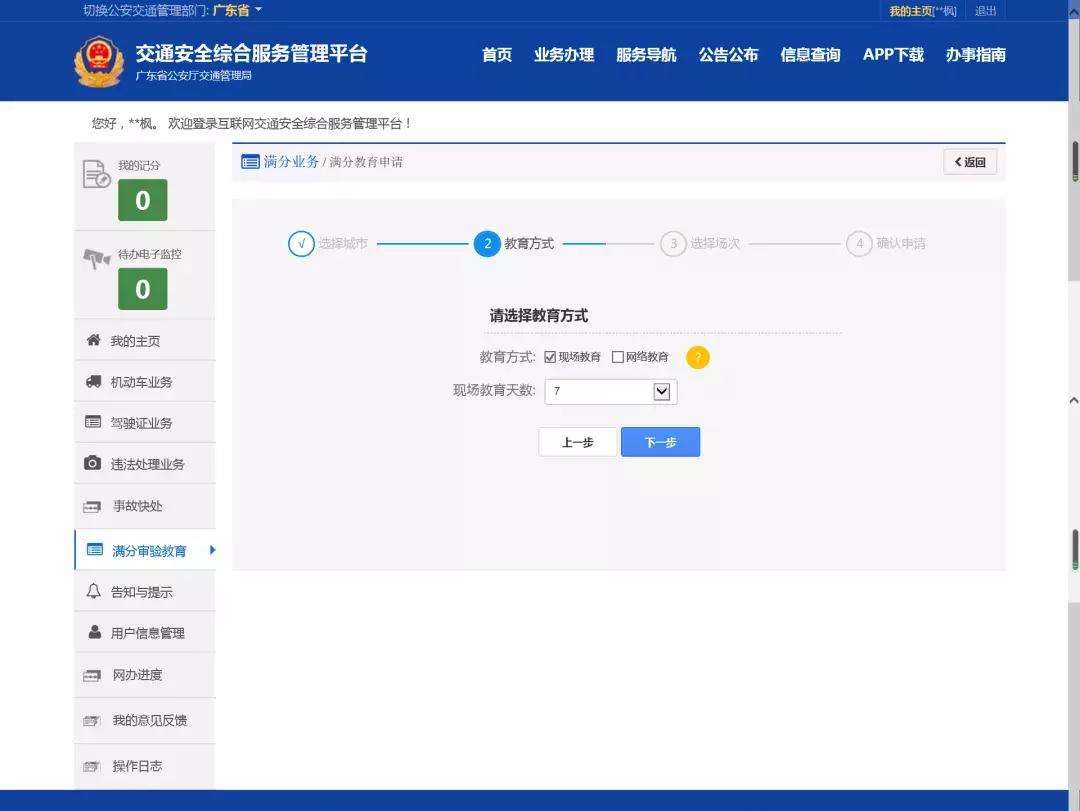
Task: Uncheck the 现场教育 checkbox
Action: coord(550,356)
